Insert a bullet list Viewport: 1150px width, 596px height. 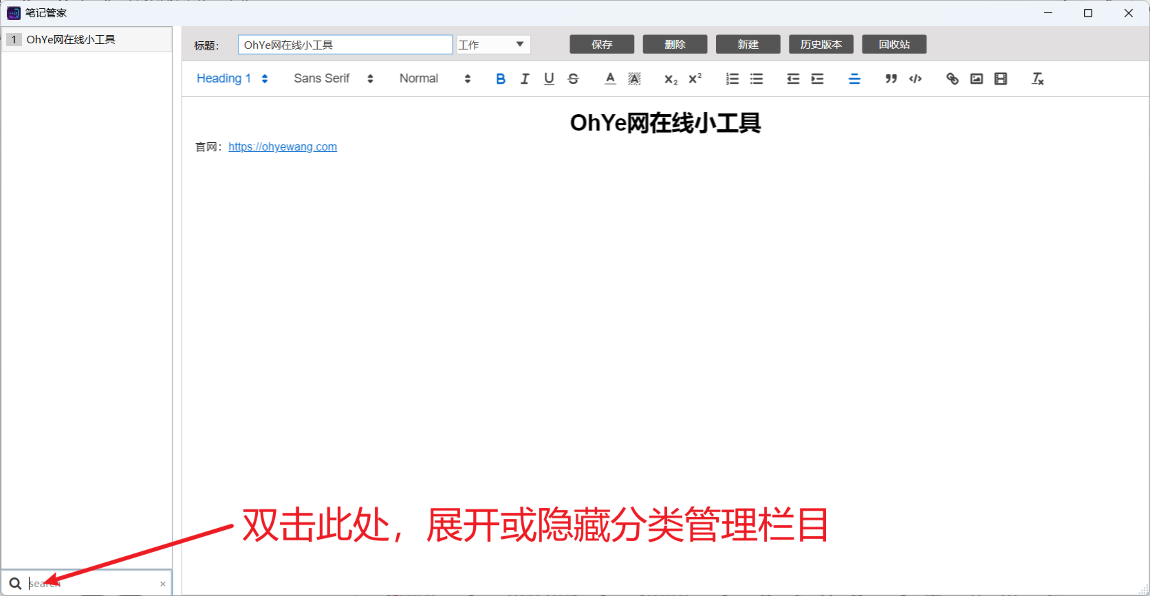[x=756, y=79]
